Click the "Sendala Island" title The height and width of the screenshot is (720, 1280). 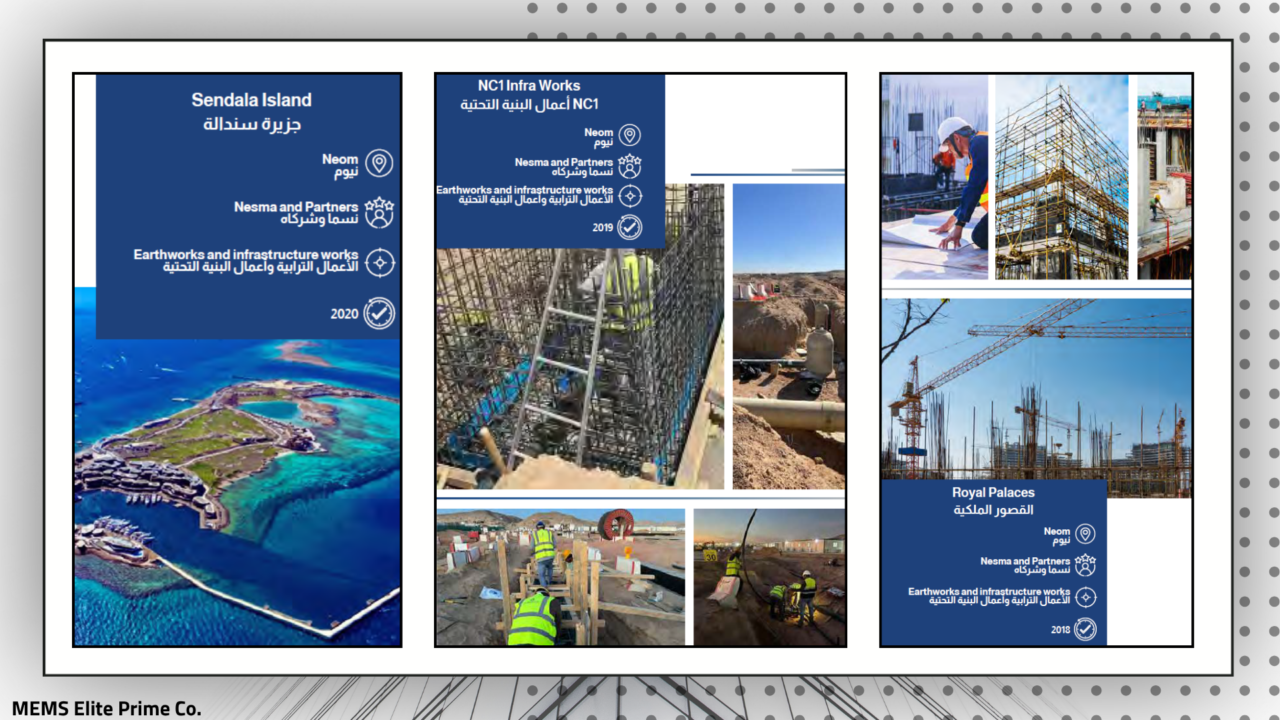click(252, 100)
